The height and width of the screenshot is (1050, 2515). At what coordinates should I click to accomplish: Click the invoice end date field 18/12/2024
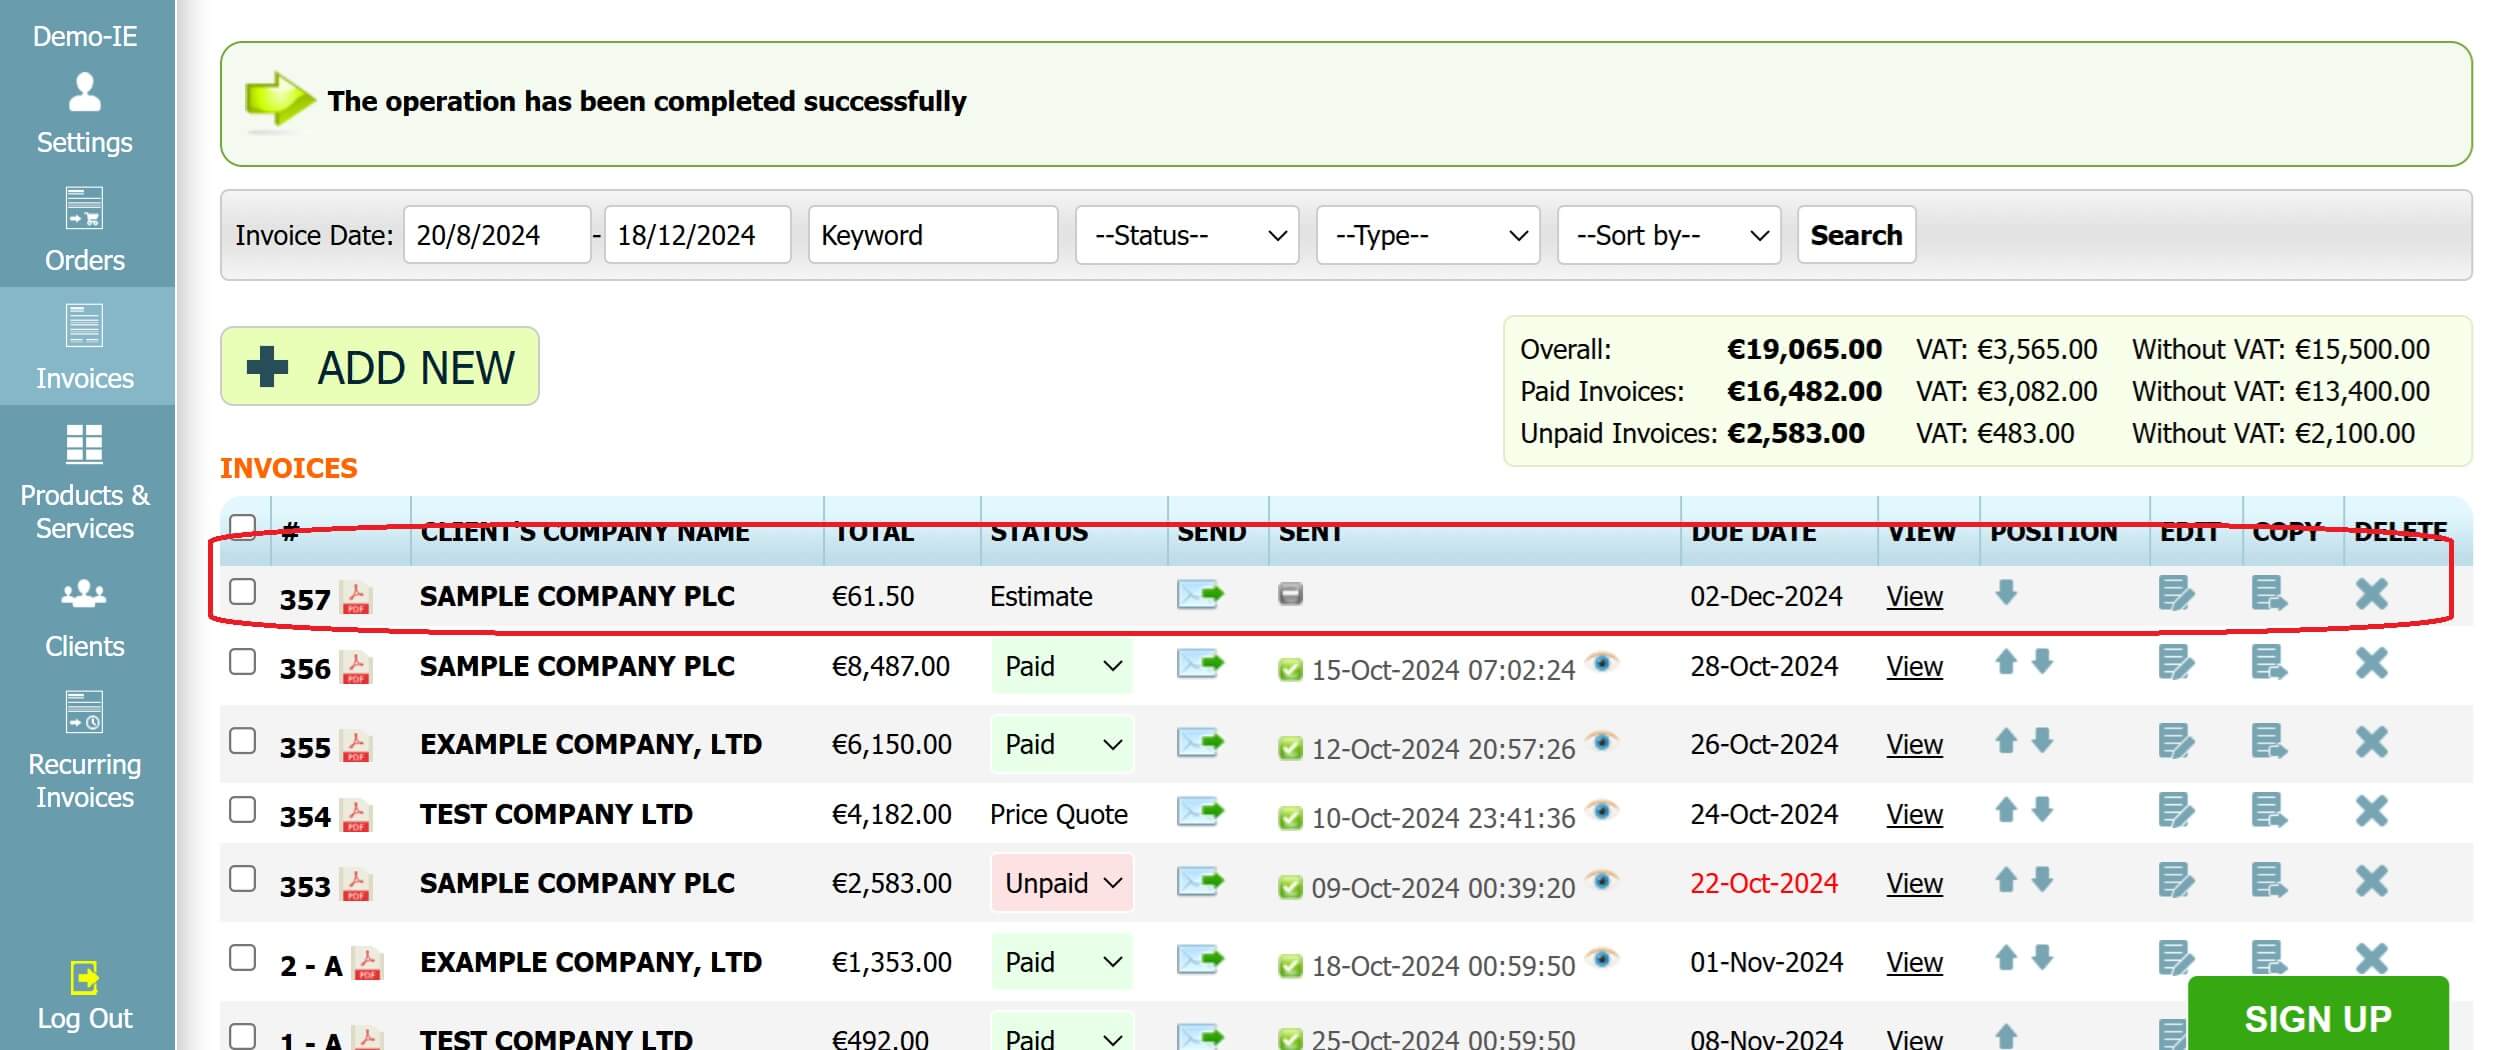[x=698, y=235]
